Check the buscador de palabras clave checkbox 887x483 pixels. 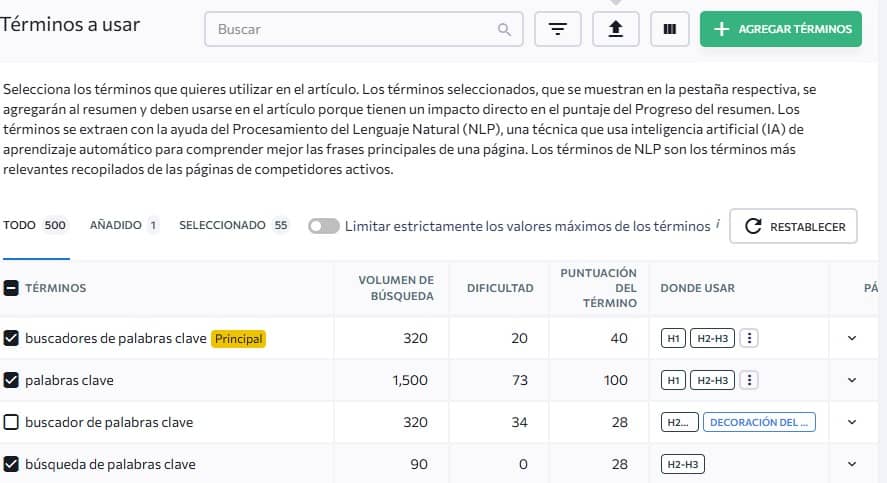12,422
